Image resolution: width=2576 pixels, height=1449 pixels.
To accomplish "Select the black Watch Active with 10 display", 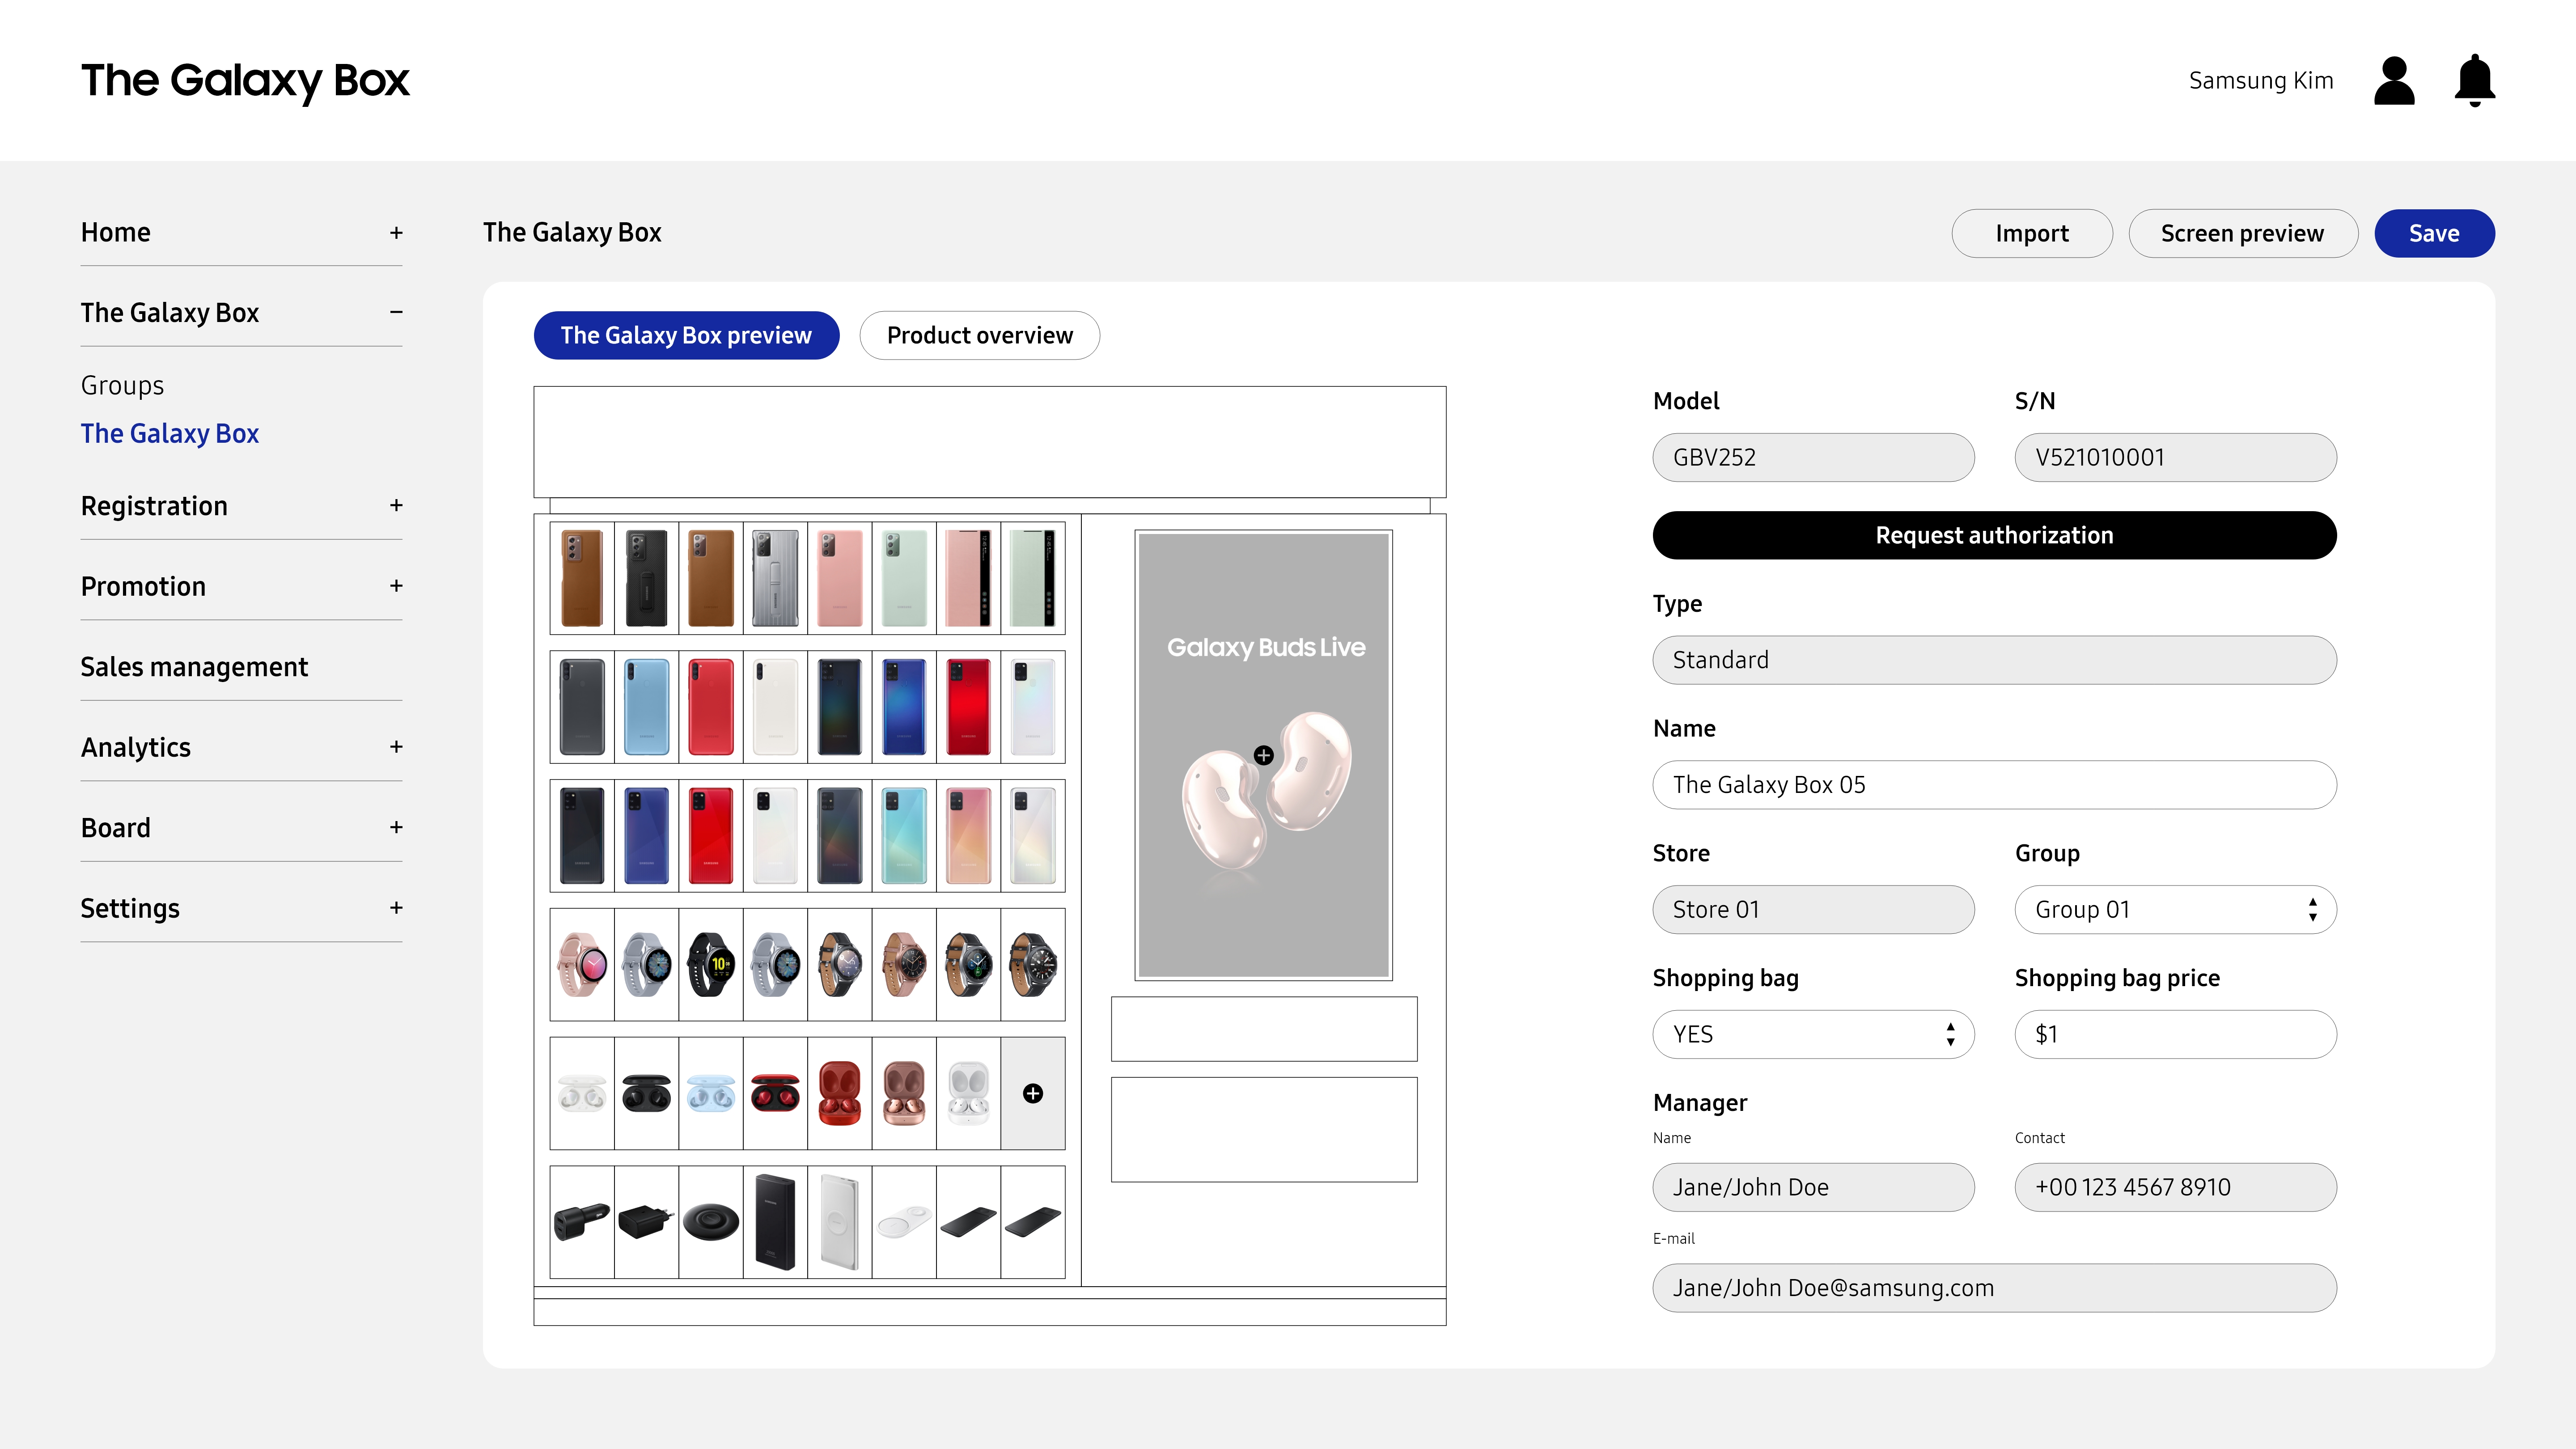I will click(711, 964).
